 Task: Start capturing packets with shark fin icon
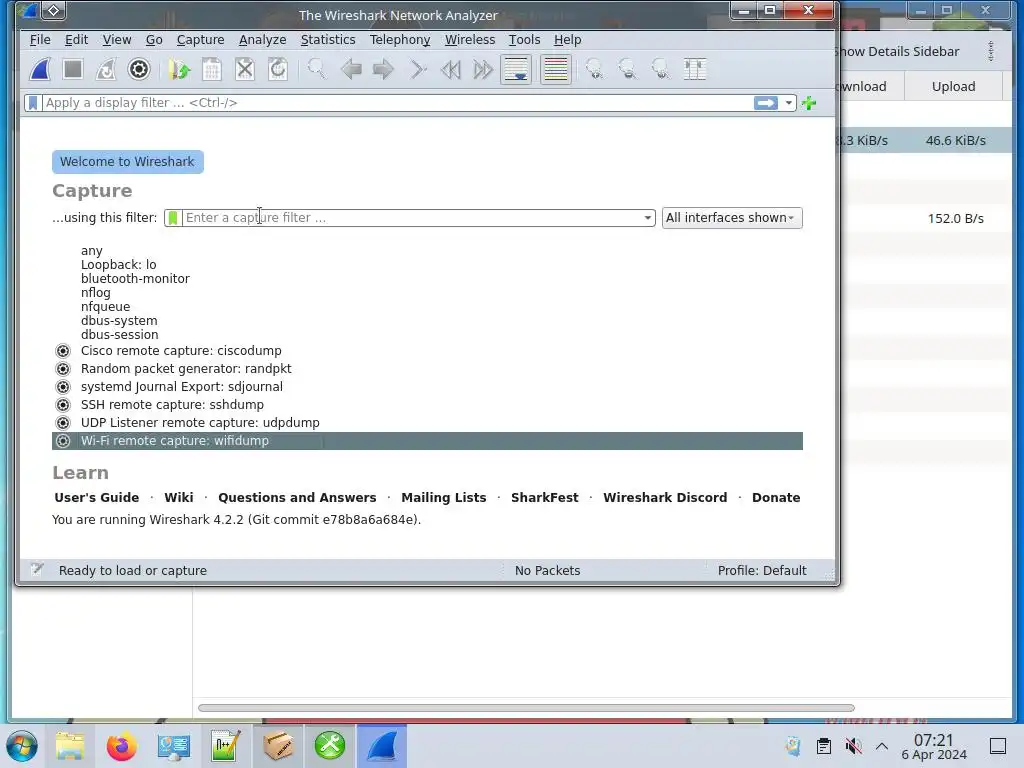point(40,69)
